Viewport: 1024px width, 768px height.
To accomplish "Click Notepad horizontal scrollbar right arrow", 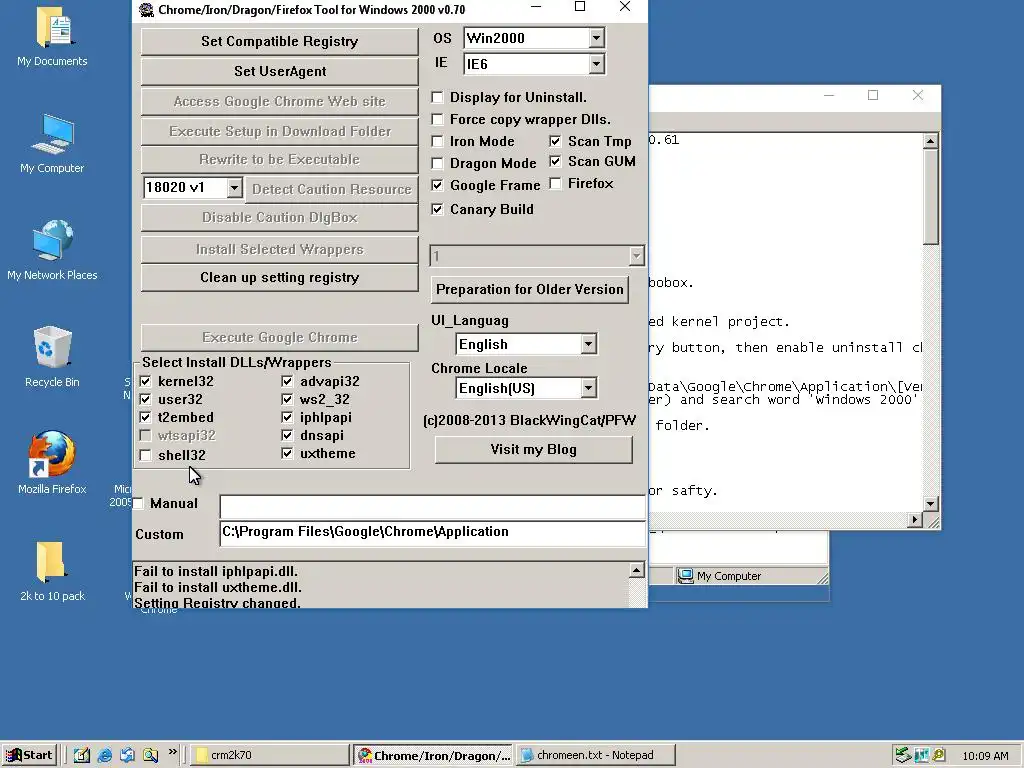I will coord(915,520).
